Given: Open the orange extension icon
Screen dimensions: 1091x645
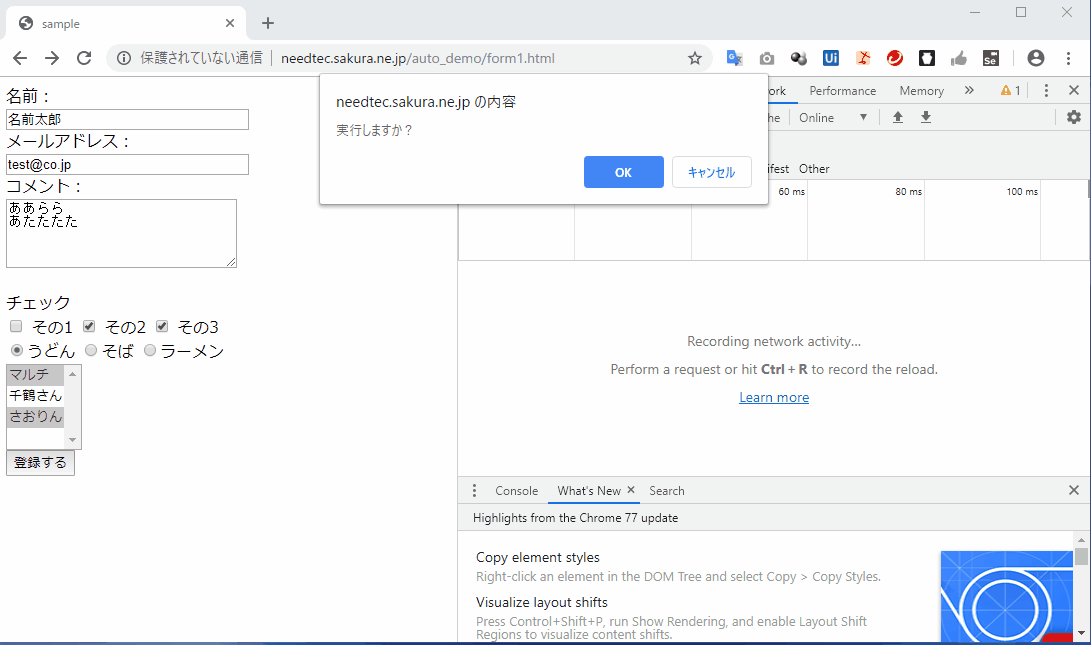Looking at the screenshot, I should [863, 58].
